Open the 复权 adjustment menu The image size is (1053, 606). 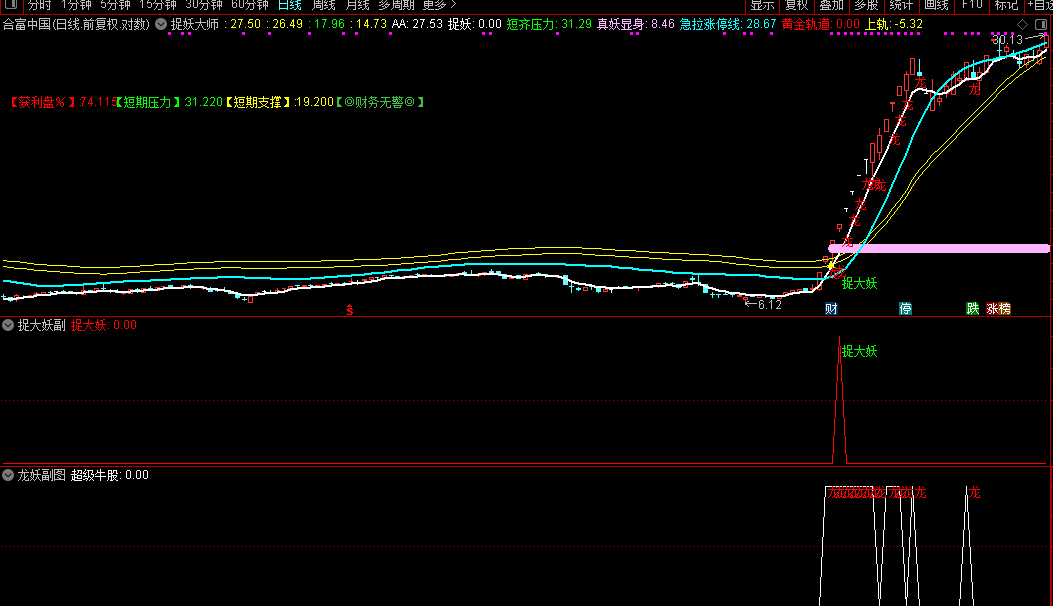[796, 5]
